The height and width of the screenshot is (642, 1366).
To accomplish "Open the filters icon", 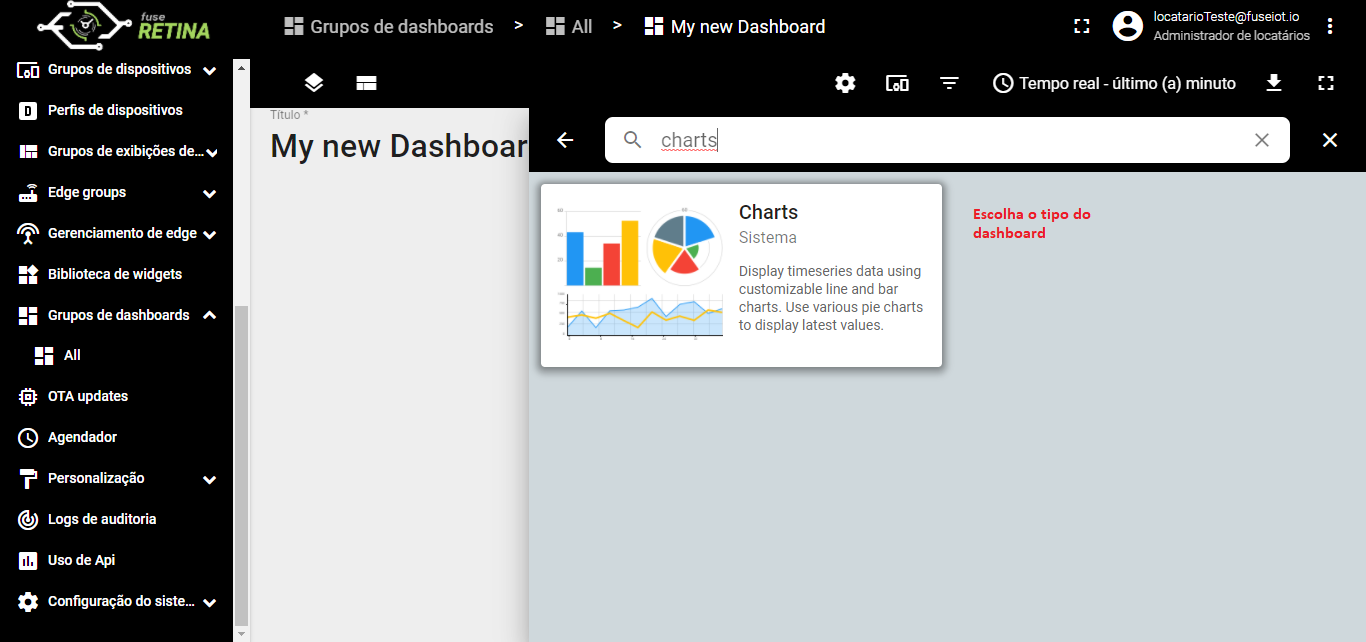I will click(x=949, y=83).
